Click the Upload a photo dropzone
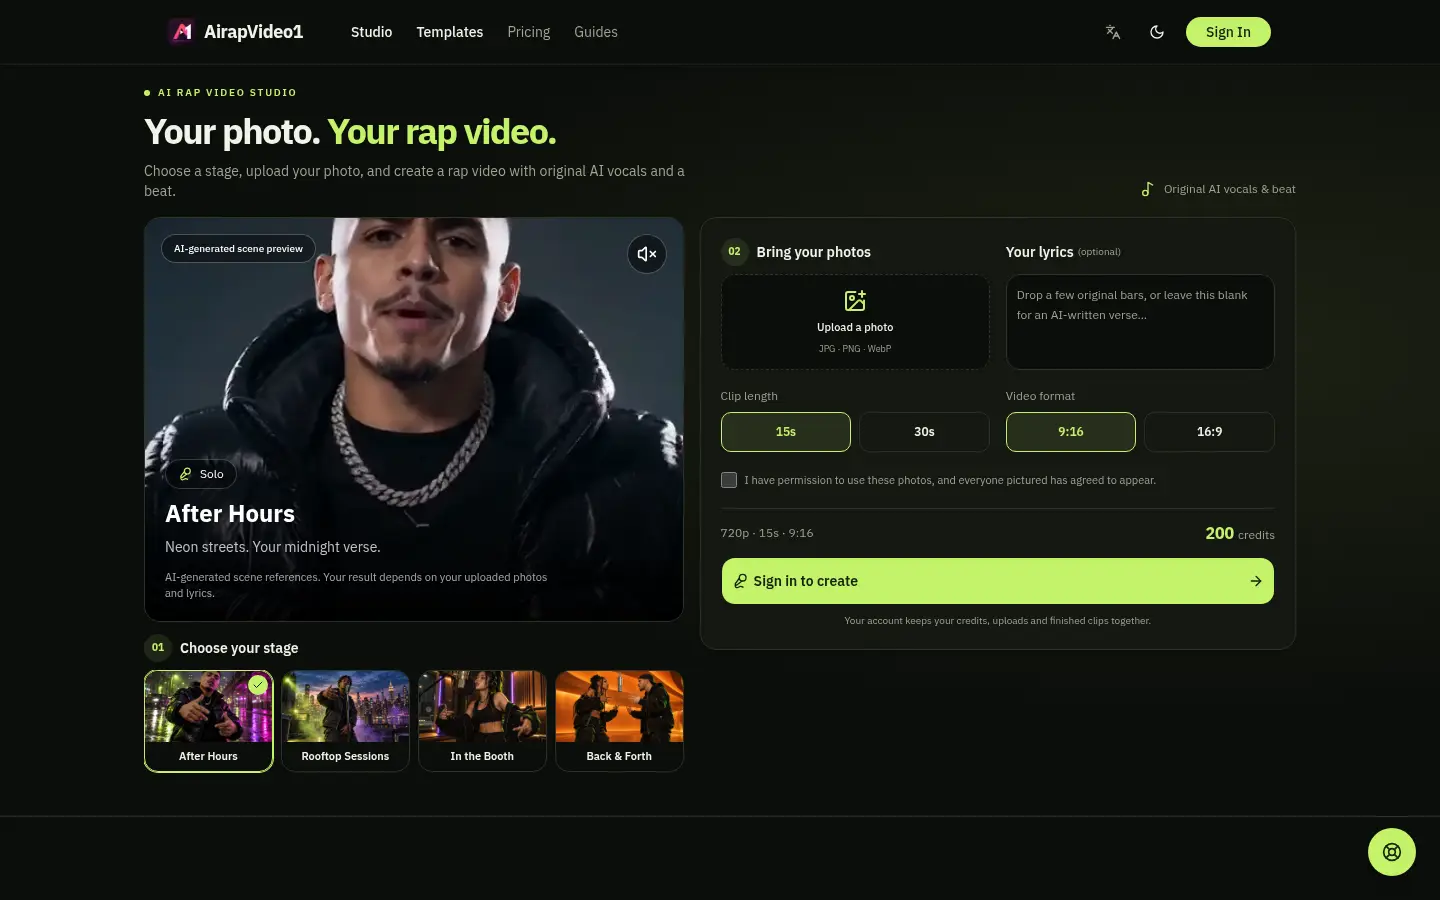The width and height of the screenshot is (1440, 900). pyautogui.click(x=855, y=322)
